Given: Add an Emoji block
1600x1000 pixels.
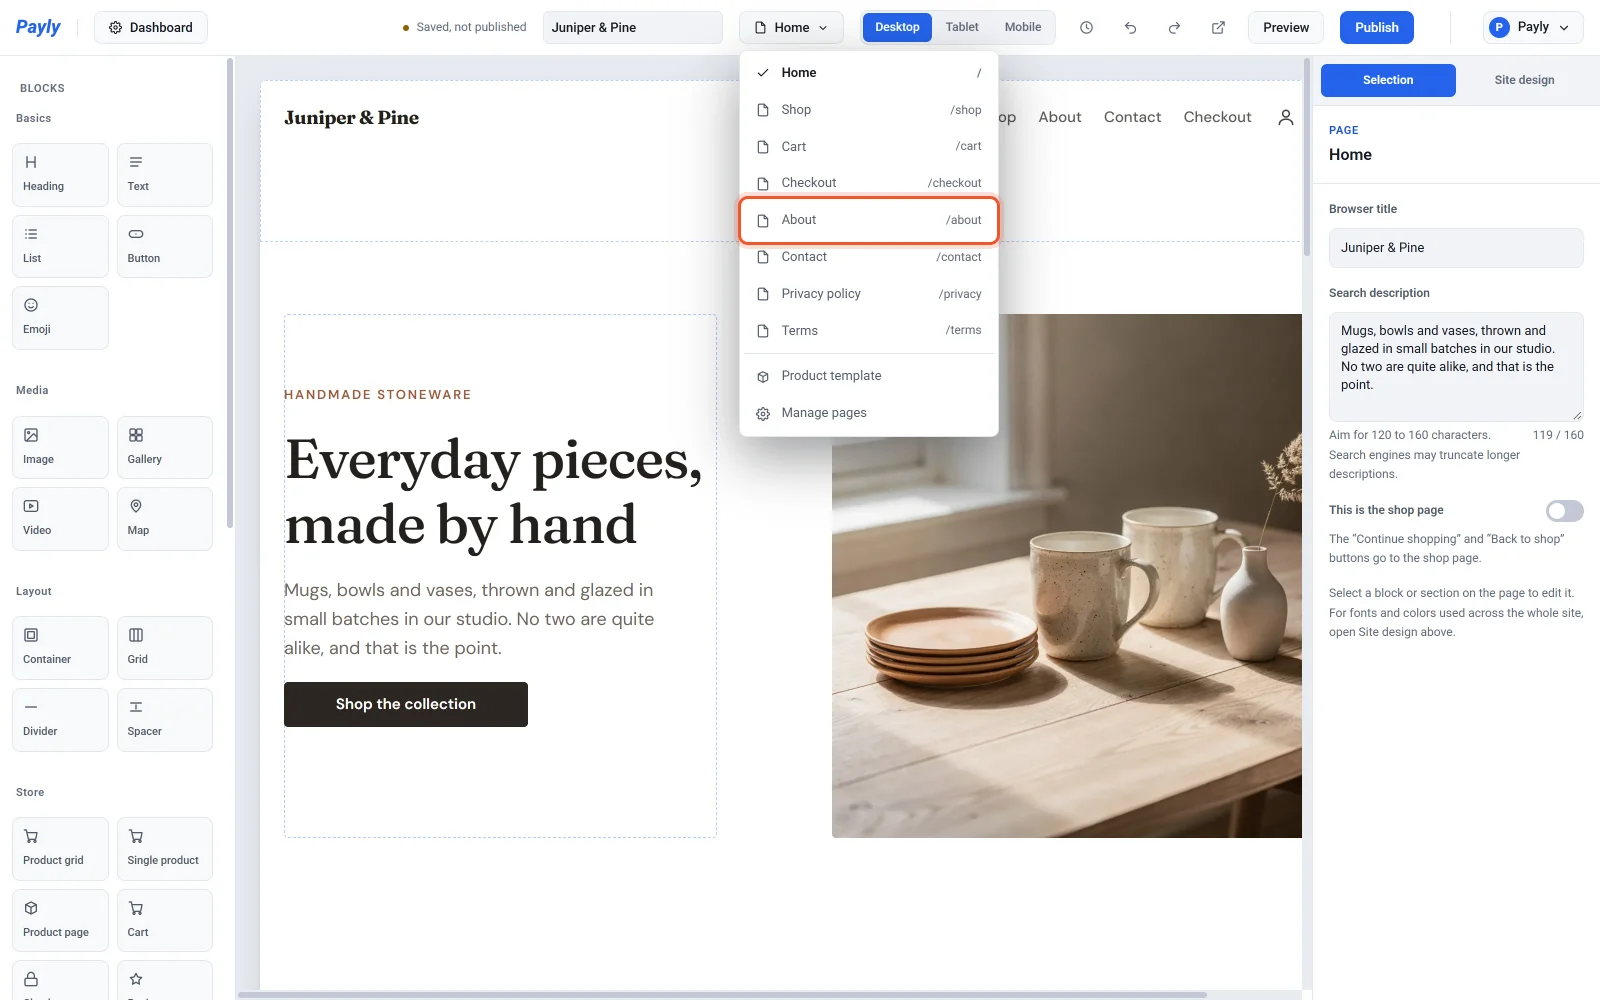Looking at the screenshot, I should pos(60,318).
